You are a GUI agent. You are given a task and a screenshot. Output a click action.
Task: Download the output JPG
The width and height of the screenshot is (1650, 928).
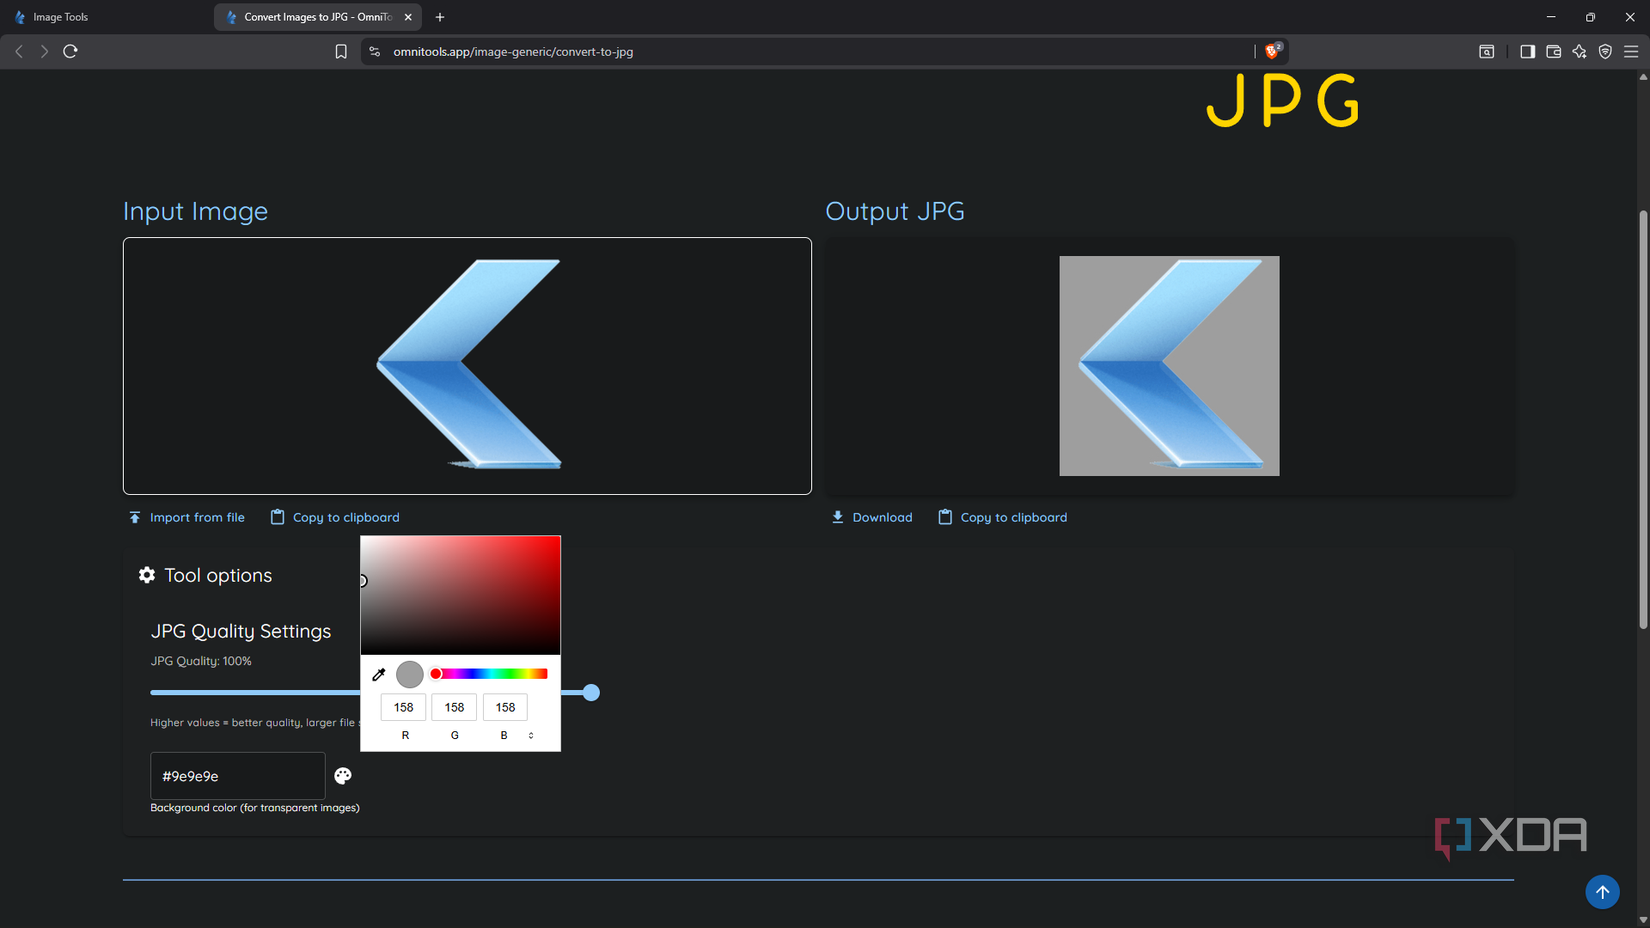click(871, 517)
